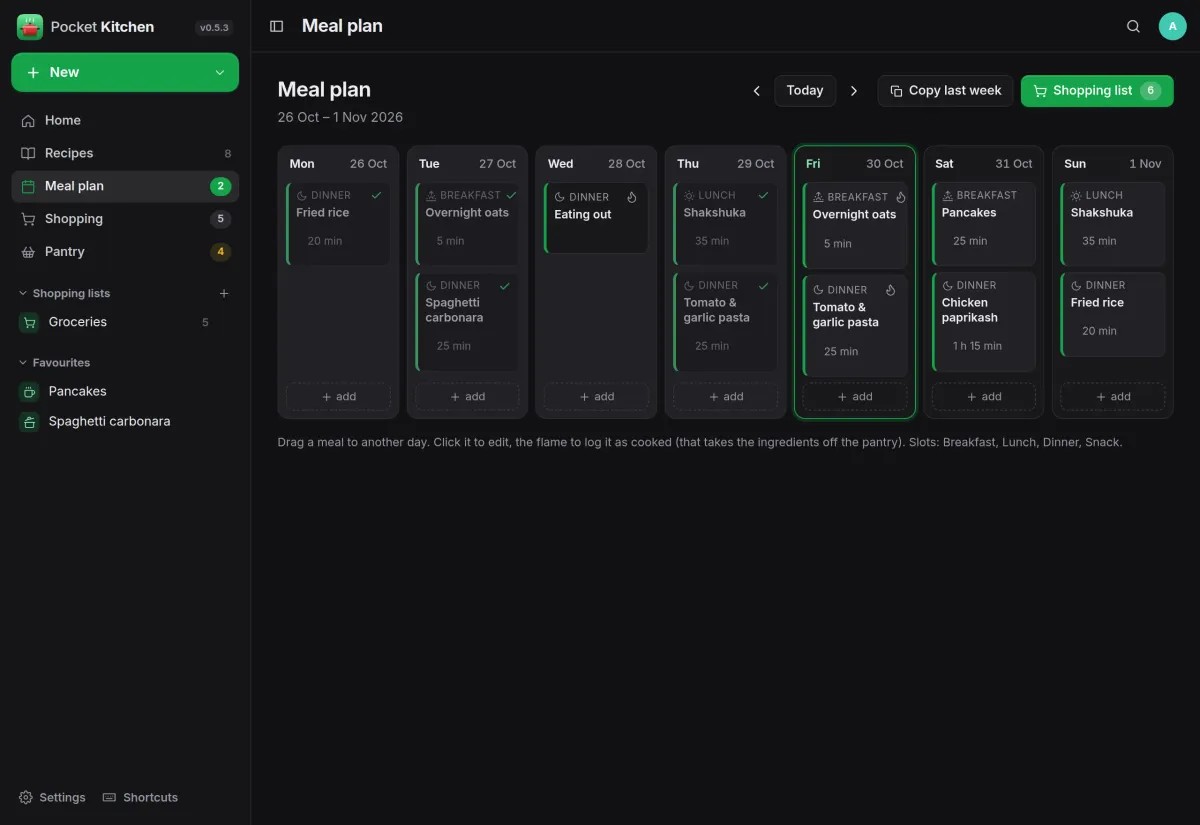Click the Copy last week button

coord(945,91)
